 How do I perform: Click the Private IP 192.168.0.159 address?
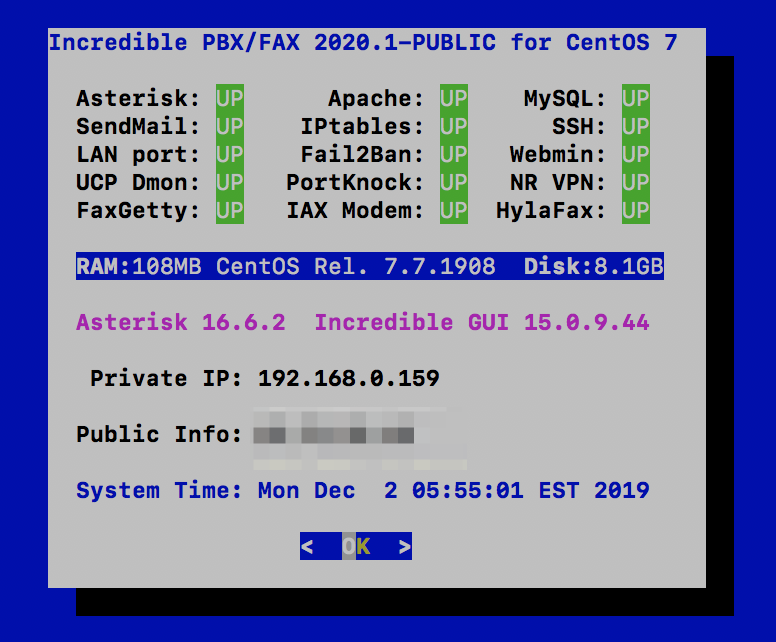click(x=348, y=378)
